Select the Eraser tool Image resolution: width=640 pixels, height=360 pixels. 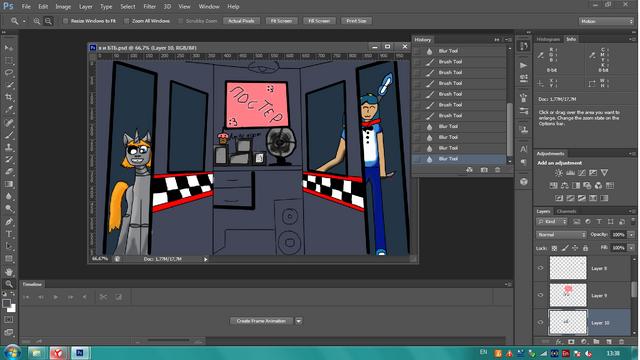(9, 171)
